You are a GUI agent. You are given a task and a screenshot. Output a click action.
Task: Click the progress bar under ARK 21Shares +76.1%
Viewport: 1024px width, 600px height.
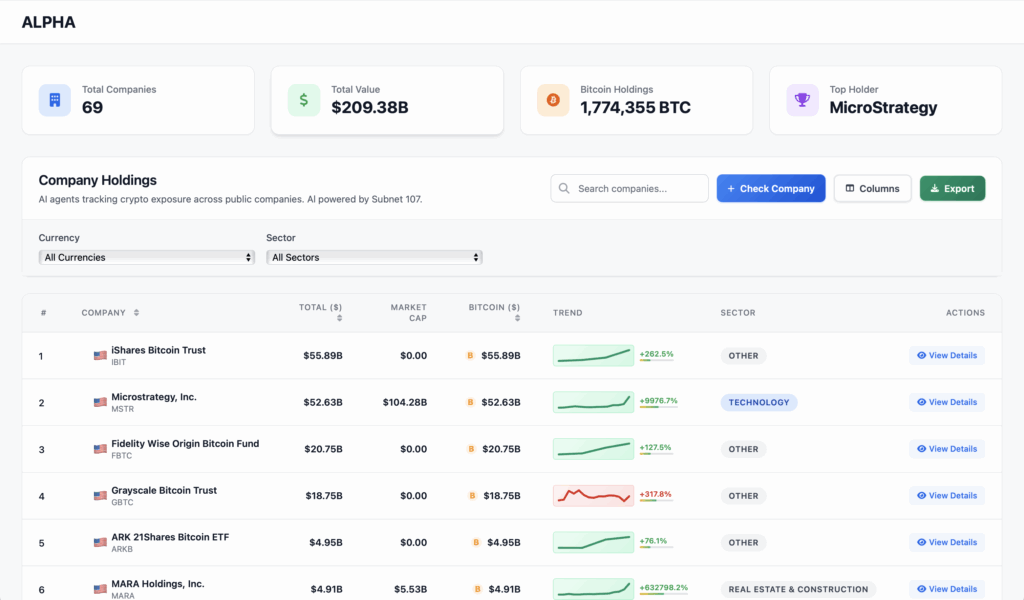[656, 549]
